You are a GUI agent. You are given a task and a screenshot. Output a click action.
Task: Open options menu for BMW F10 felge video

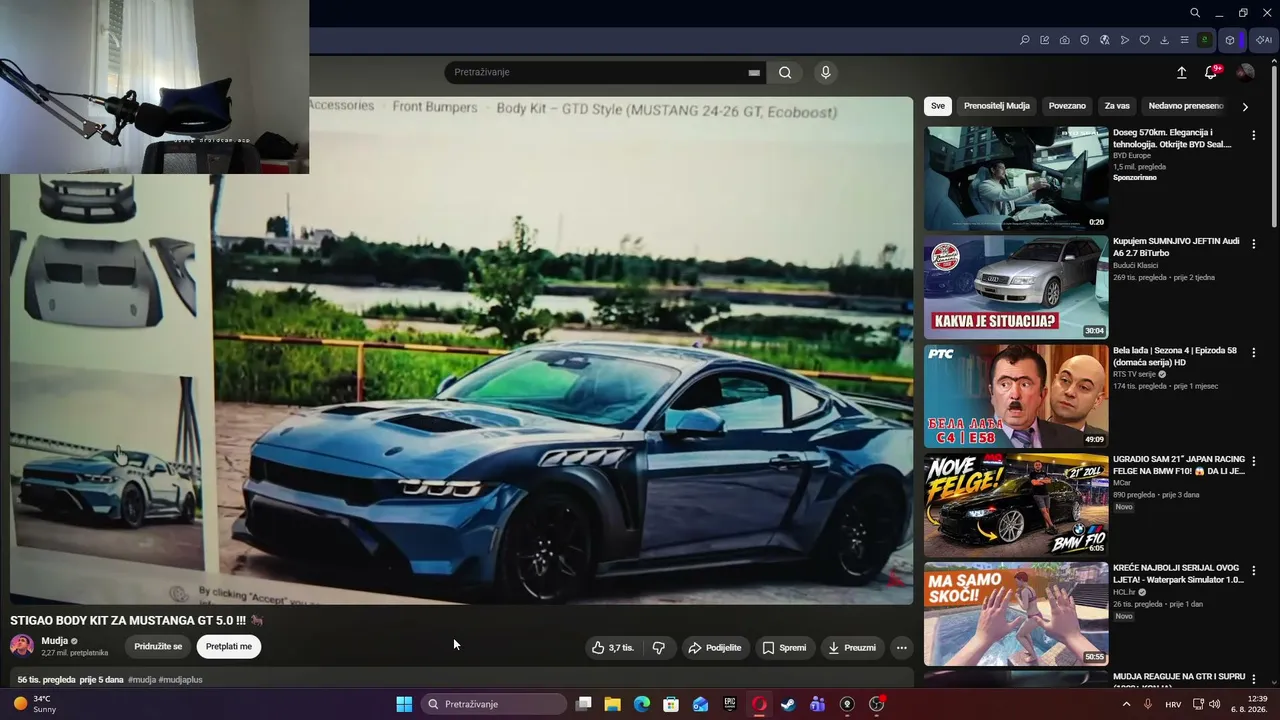click(1253, 462)
